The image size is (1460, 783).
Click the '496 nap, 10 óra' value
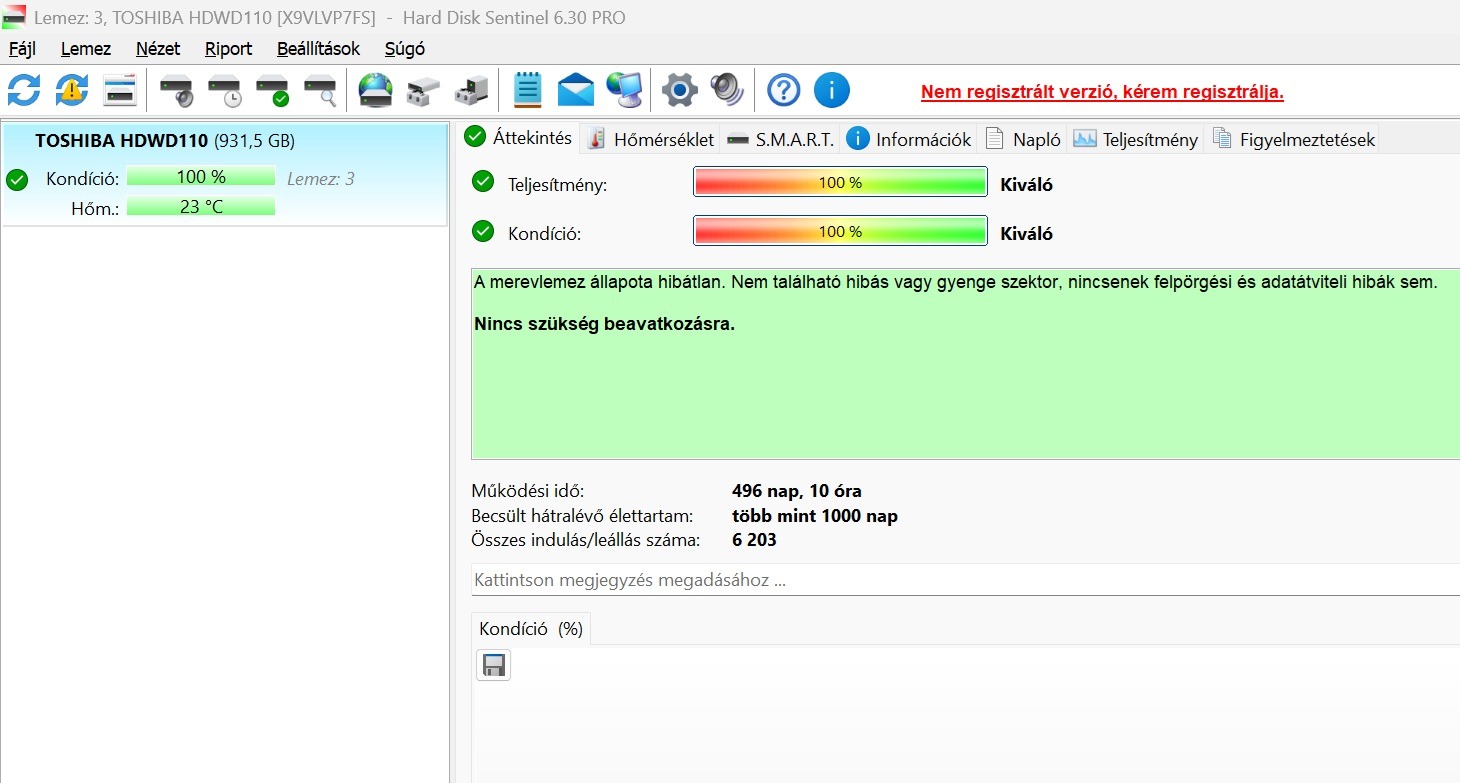[797, 491]
